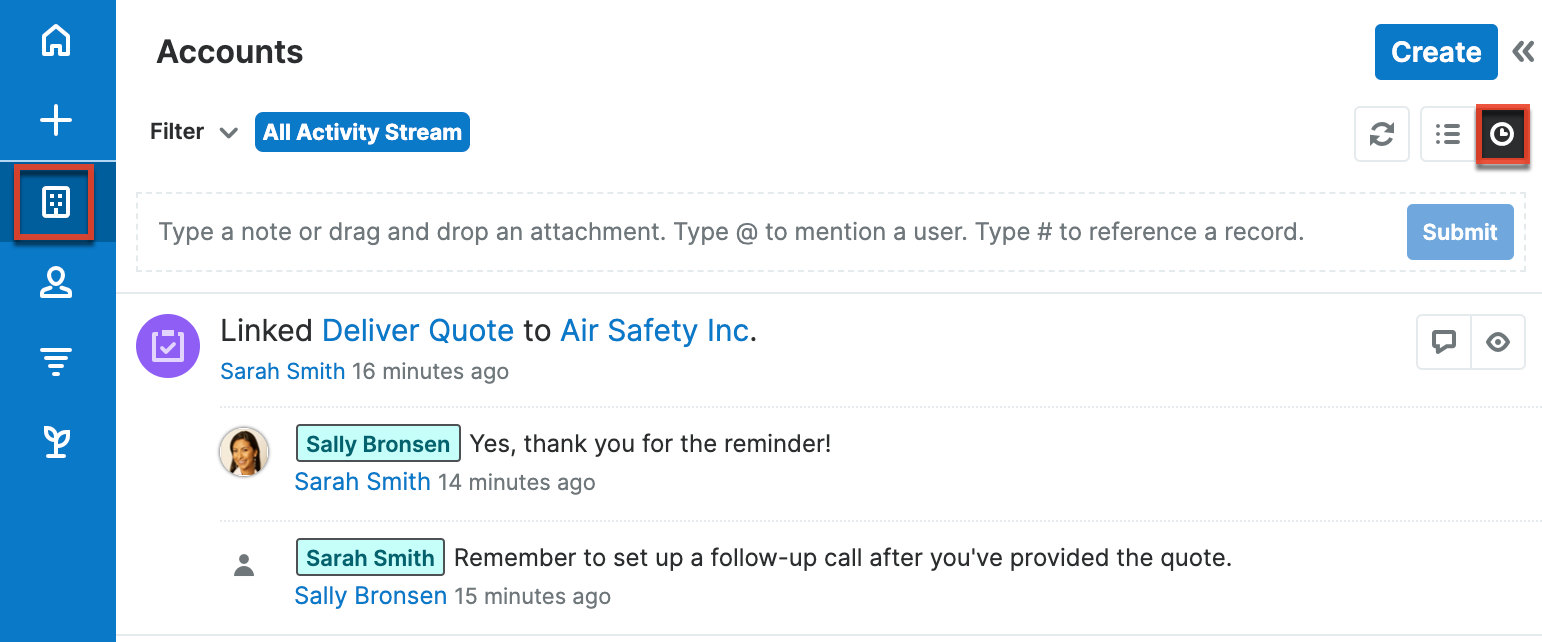
Task: Switch to list view
Action: (1447, 134)
